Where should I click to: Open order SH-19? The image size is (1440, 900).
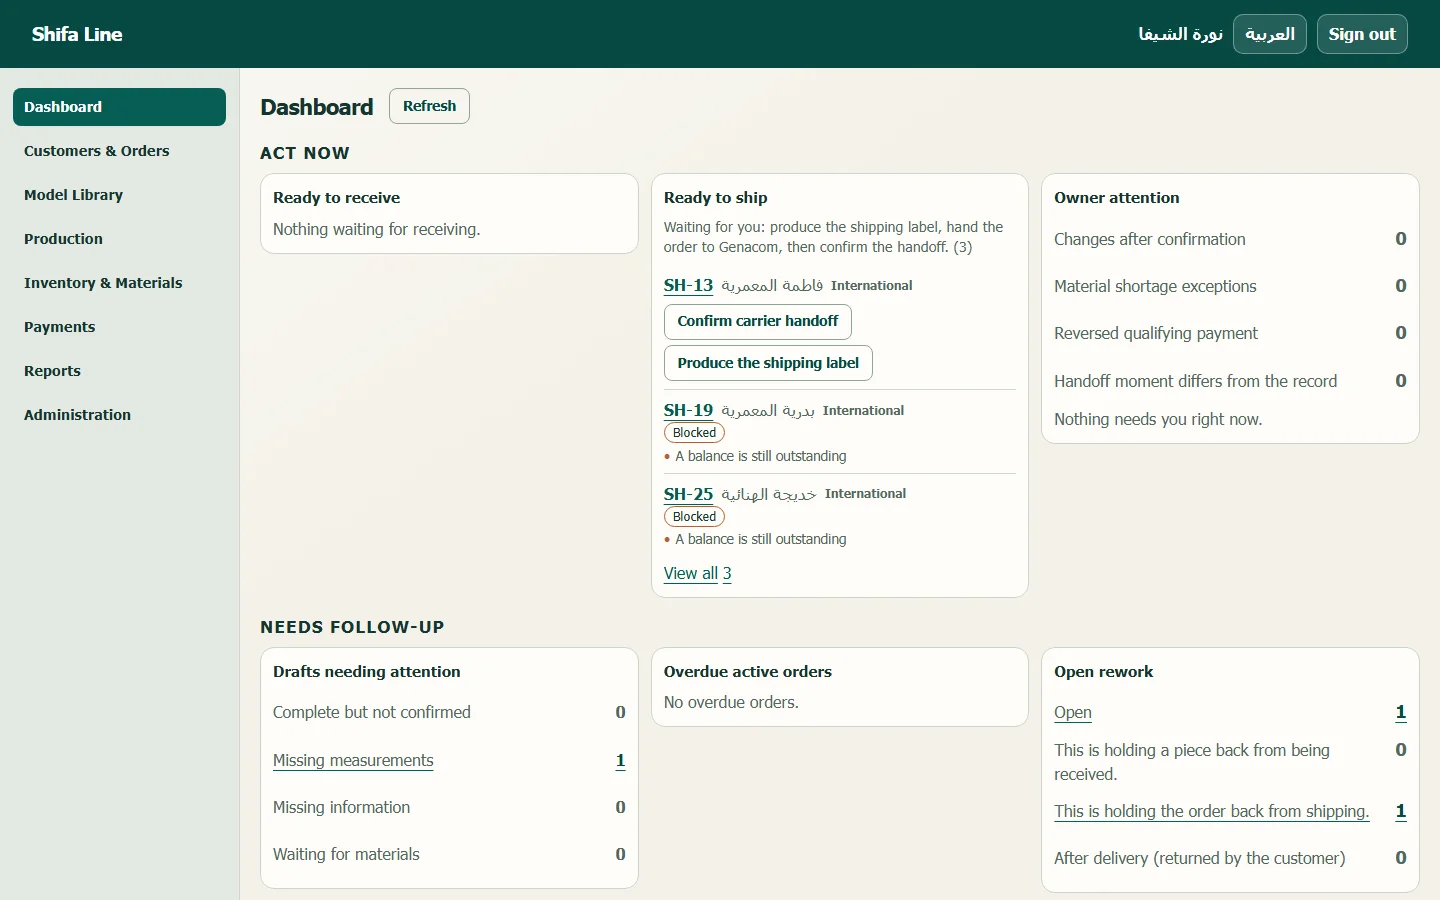688,410
